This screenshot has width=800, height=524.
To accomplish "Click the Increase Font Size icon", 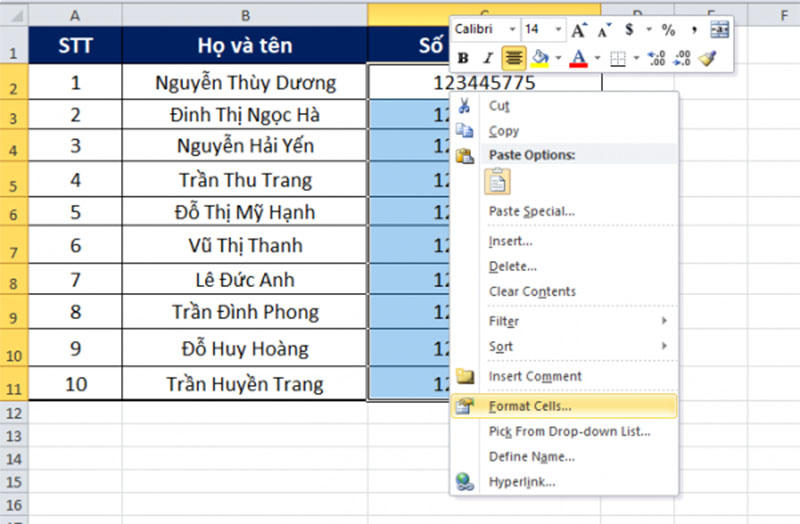I will 579,30.
